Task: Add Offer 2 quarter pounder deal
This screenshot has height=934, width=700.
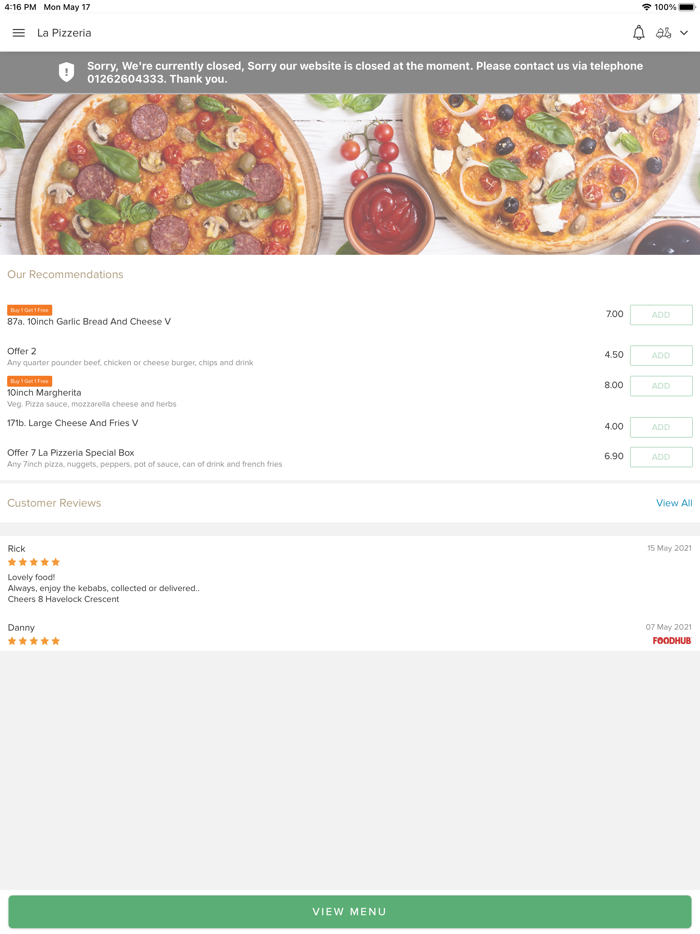Action: (x=660, y=355)
